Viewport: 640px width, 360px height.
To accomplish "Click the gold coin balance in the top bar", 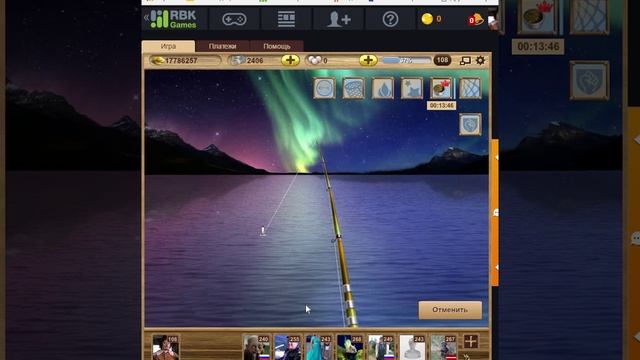I will pos(431,19).
